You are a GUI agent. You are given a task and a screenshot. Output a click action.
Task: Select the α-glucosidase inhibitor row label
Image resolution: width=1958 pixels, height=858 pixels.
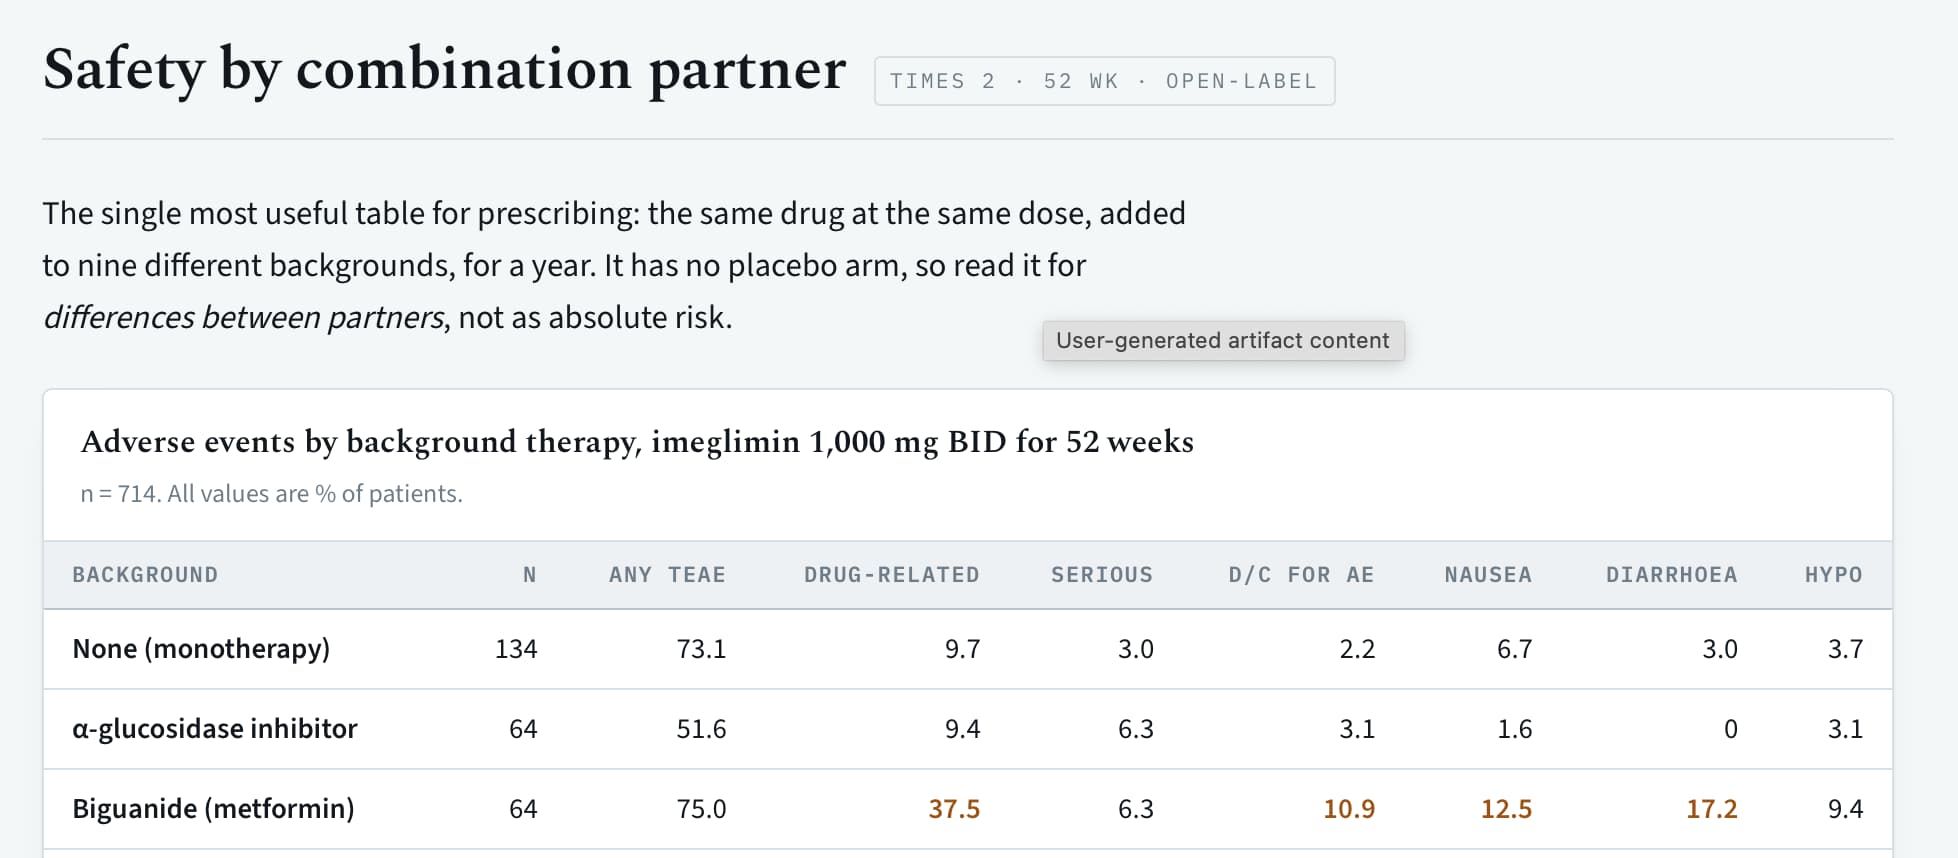214,729
